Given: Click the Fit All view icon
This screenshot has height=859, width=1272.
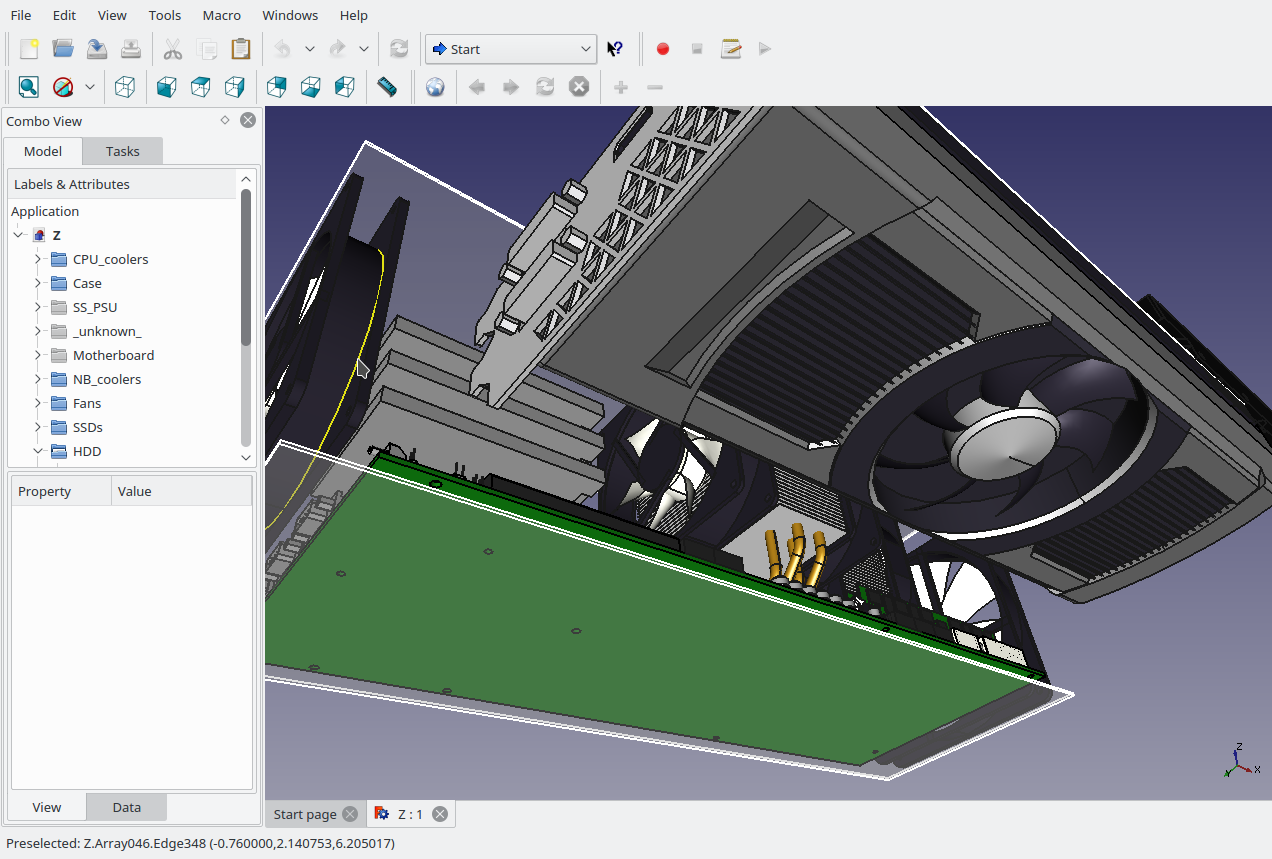Looking at the screenshot, I should (28, 87).
